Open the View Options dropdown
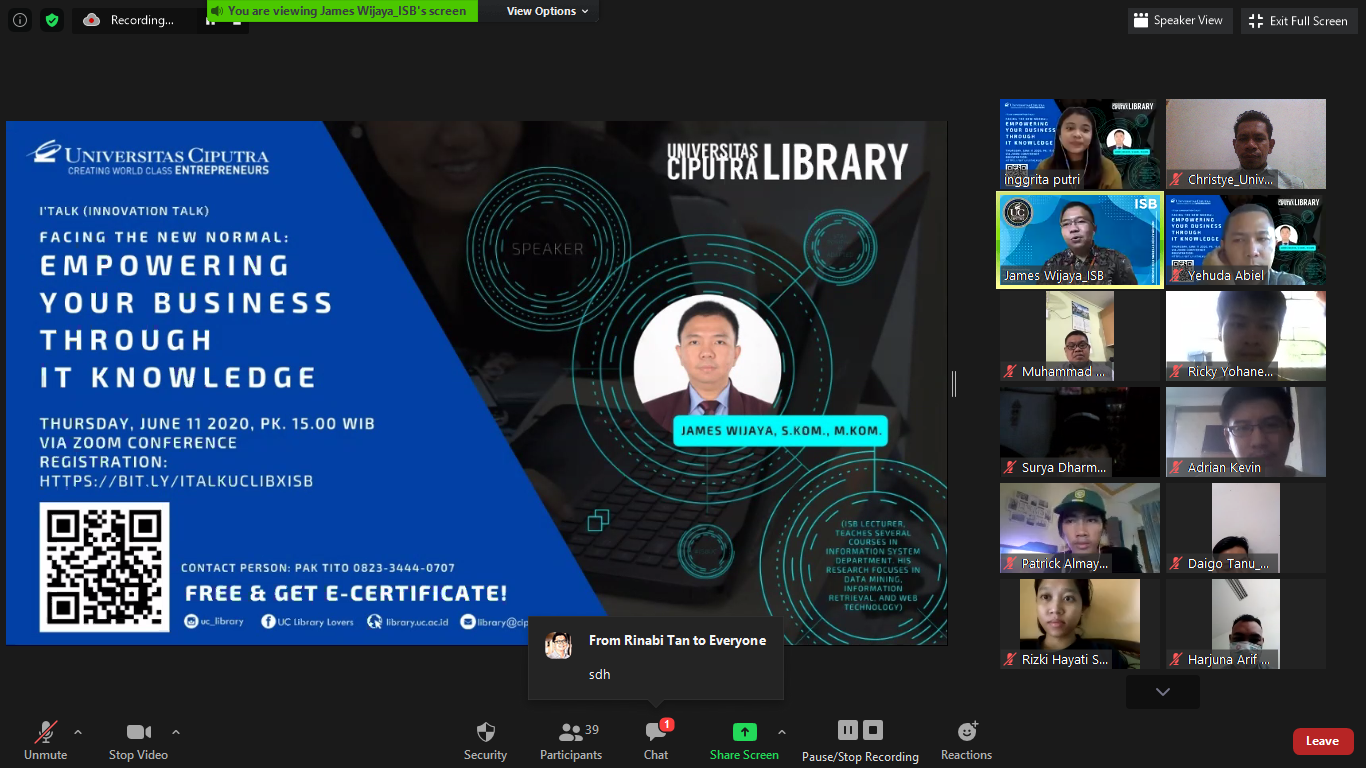Viewport: 1366px width, 768px height. (x=548, y=11)
